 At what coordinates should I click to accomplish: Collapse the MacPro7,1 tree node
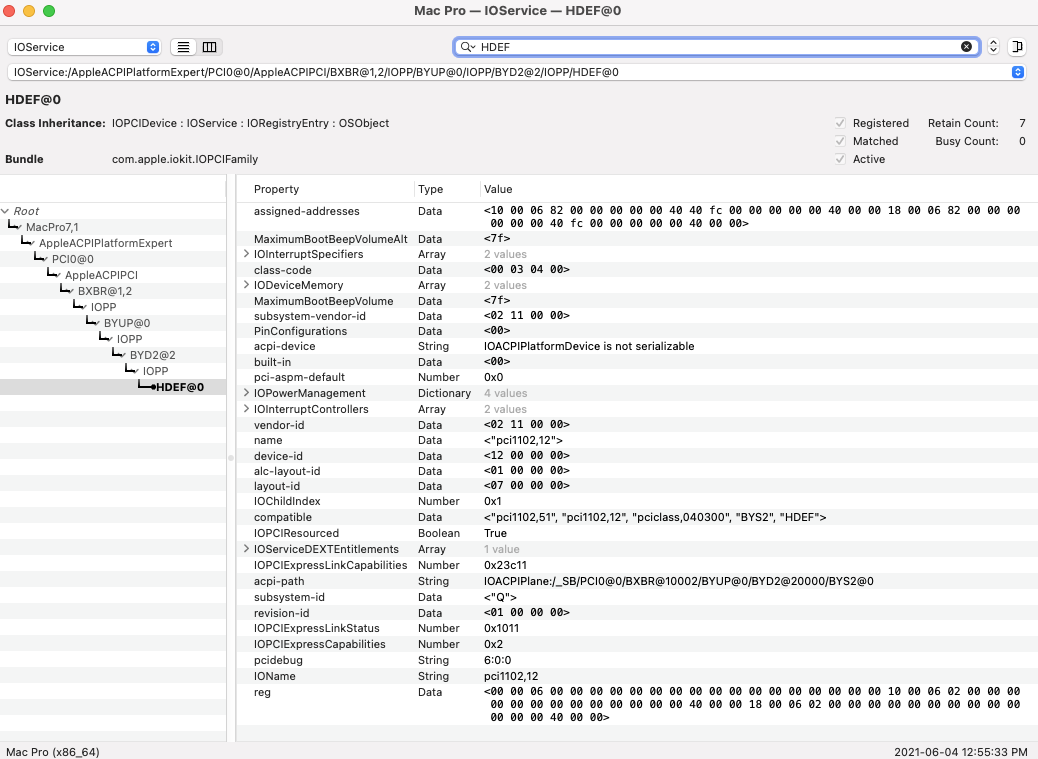(x=18, y=227)
